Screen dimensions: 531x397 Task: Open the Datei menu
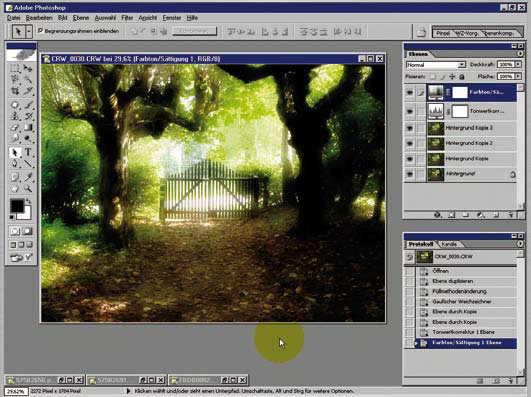coord(14,18)
